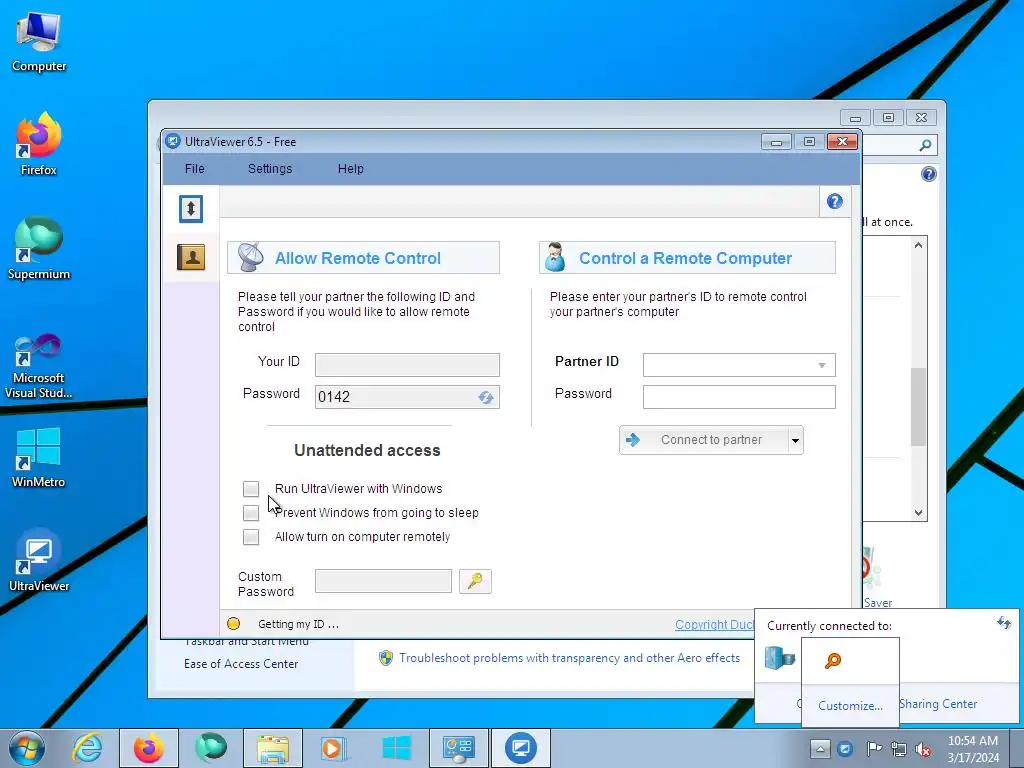Open the Copyright link in status bar
The height and width of the screenshot is (768, 1024).
click(714, 624)
